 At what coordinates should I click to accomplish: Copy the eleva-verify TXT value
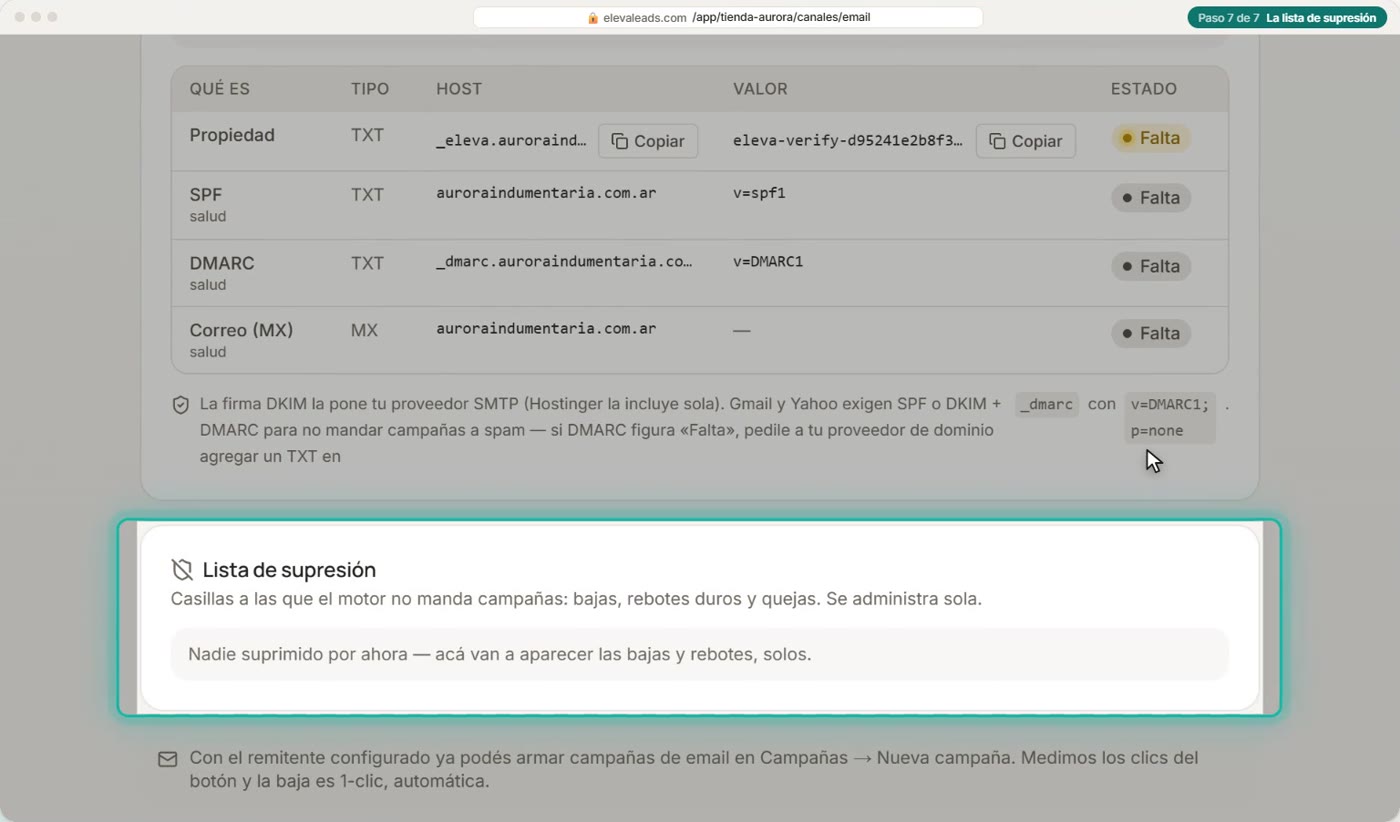point(1025,141)
